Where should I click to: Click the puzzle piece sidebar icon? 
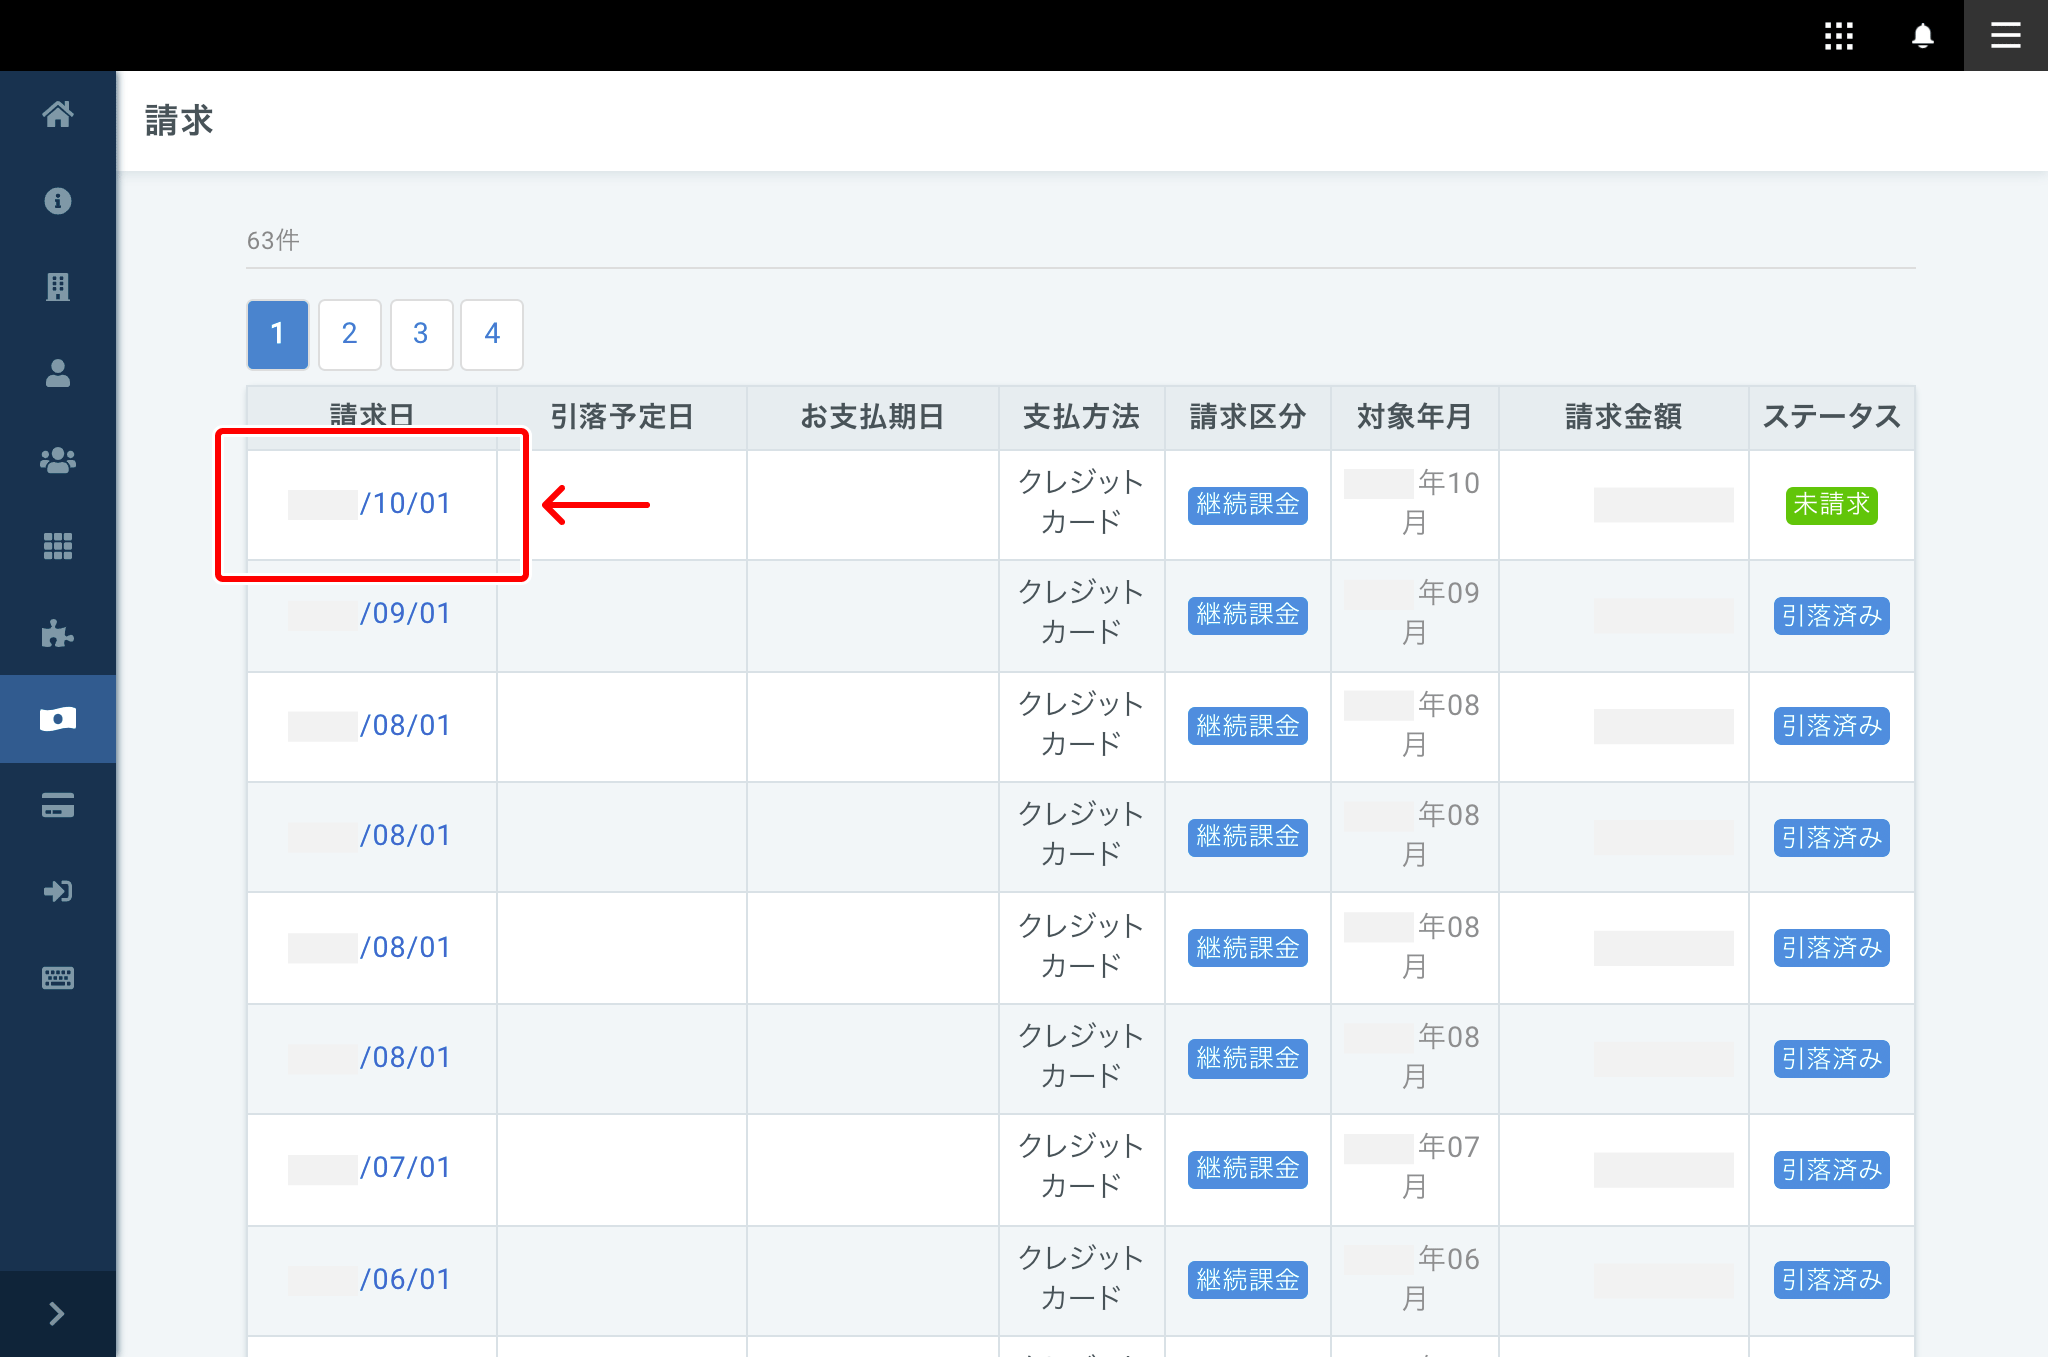point(58,633)
